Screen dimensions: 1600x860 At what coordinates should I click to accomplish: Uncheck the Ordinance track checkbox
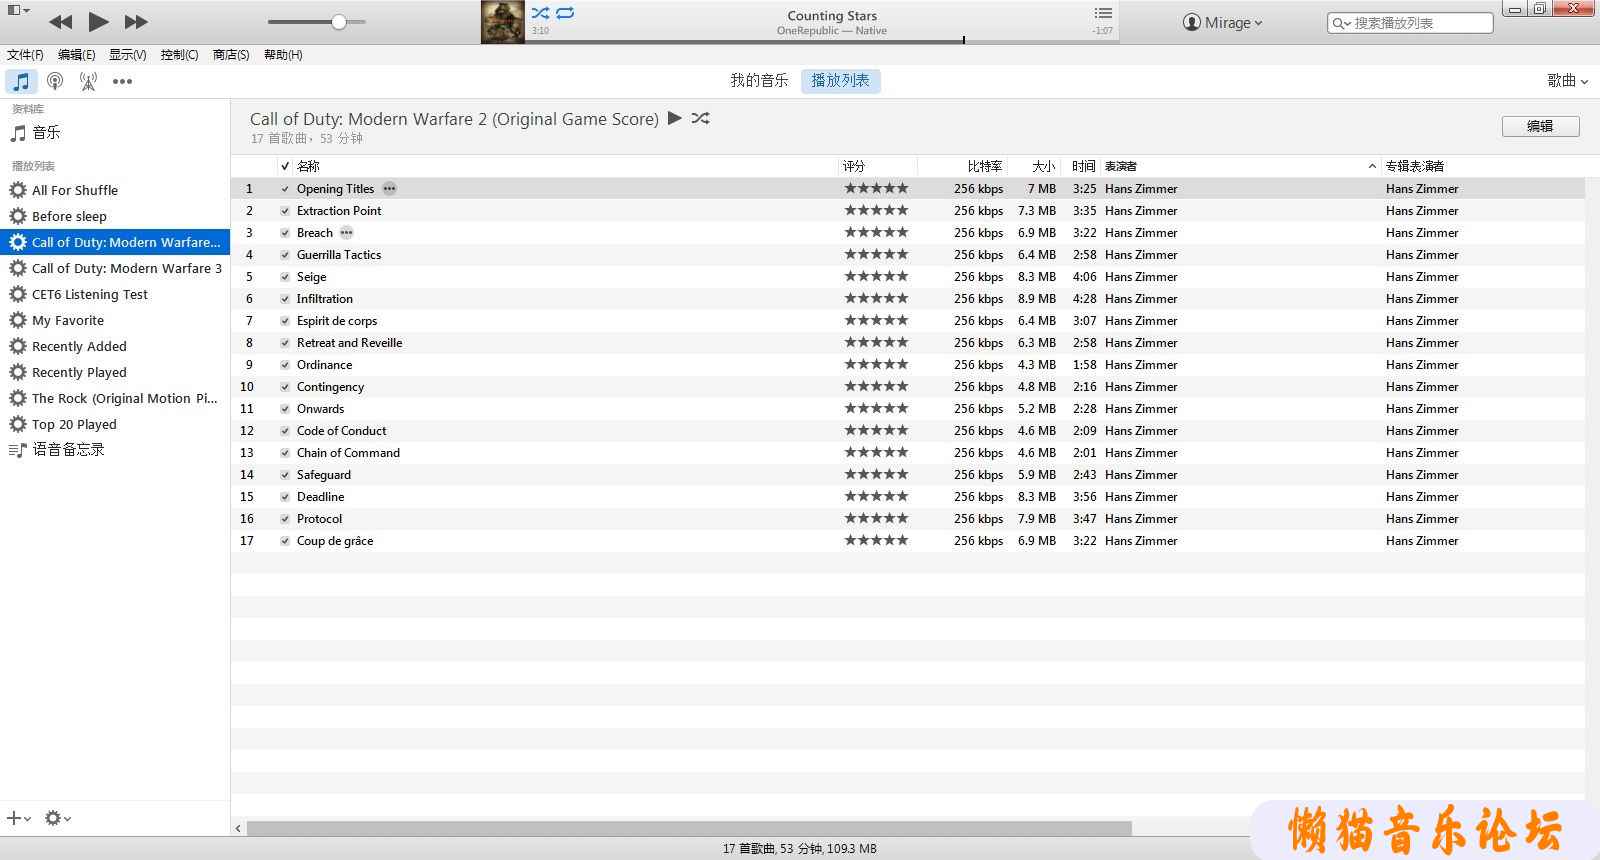coord(285,365)
